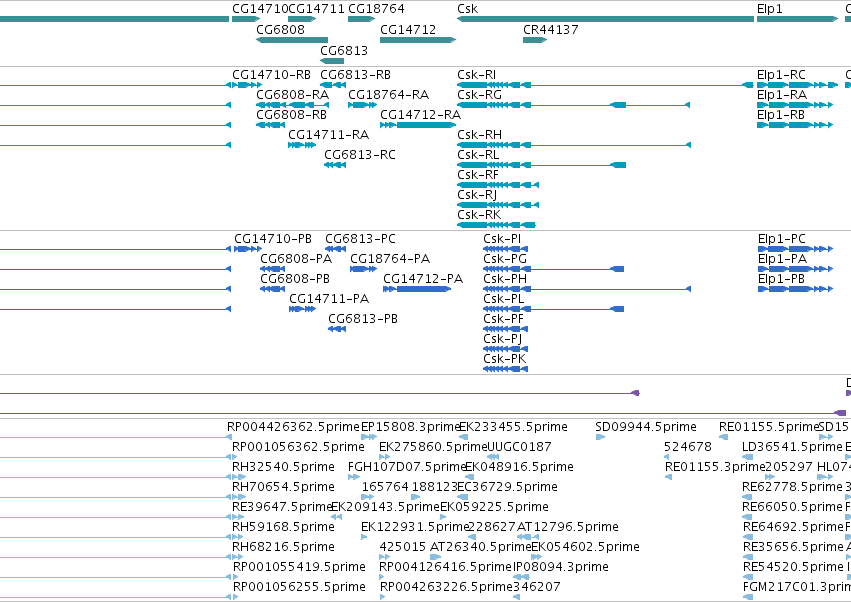Select transcript Csk-RK
Viewport: 851px width, 602px height.
pos(496,225)
